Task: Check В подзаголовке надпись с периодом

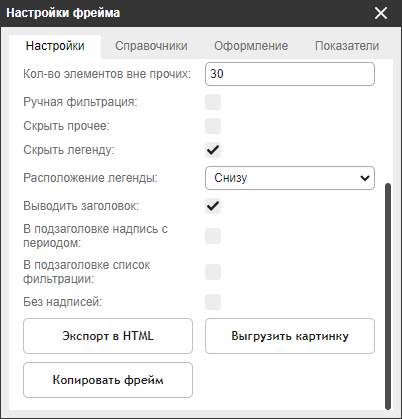Action: [x=213, y=236]
